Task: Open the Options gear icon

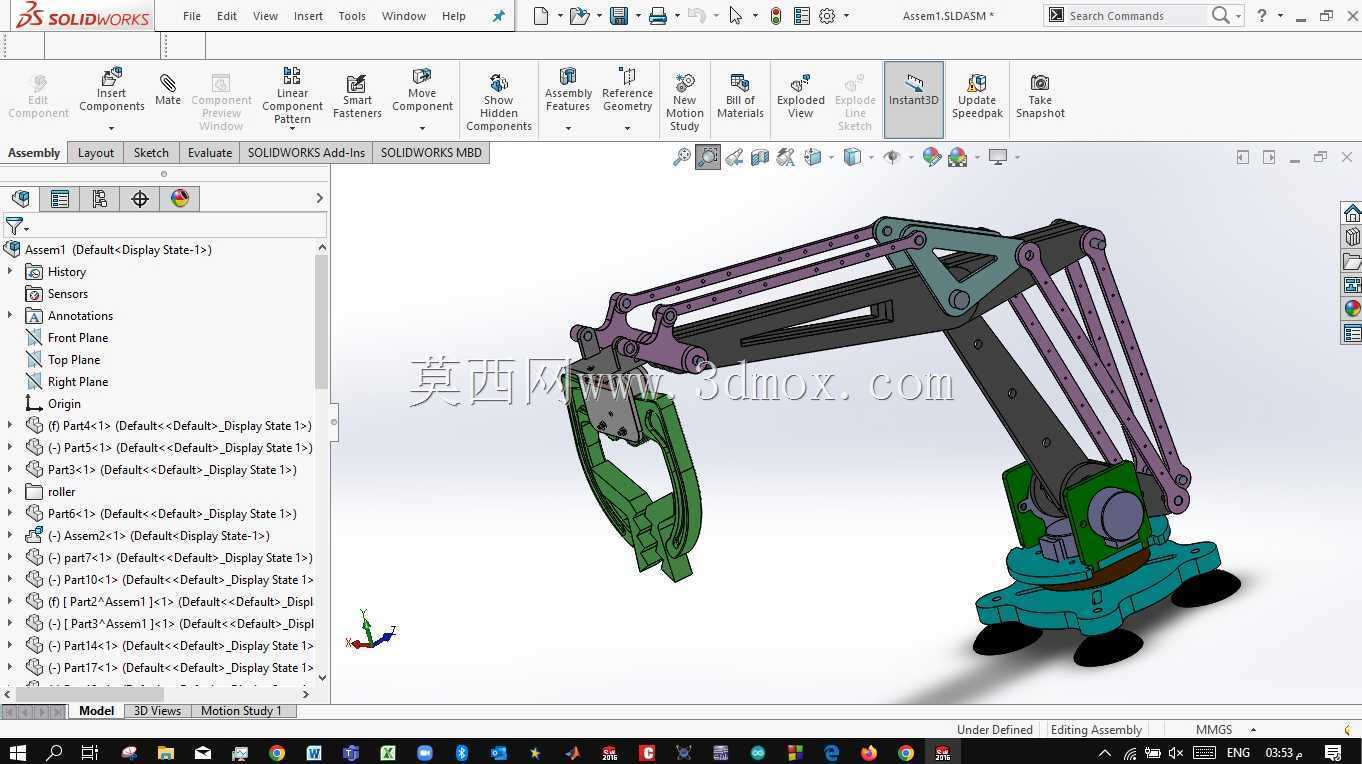Action: coord(827,16)
